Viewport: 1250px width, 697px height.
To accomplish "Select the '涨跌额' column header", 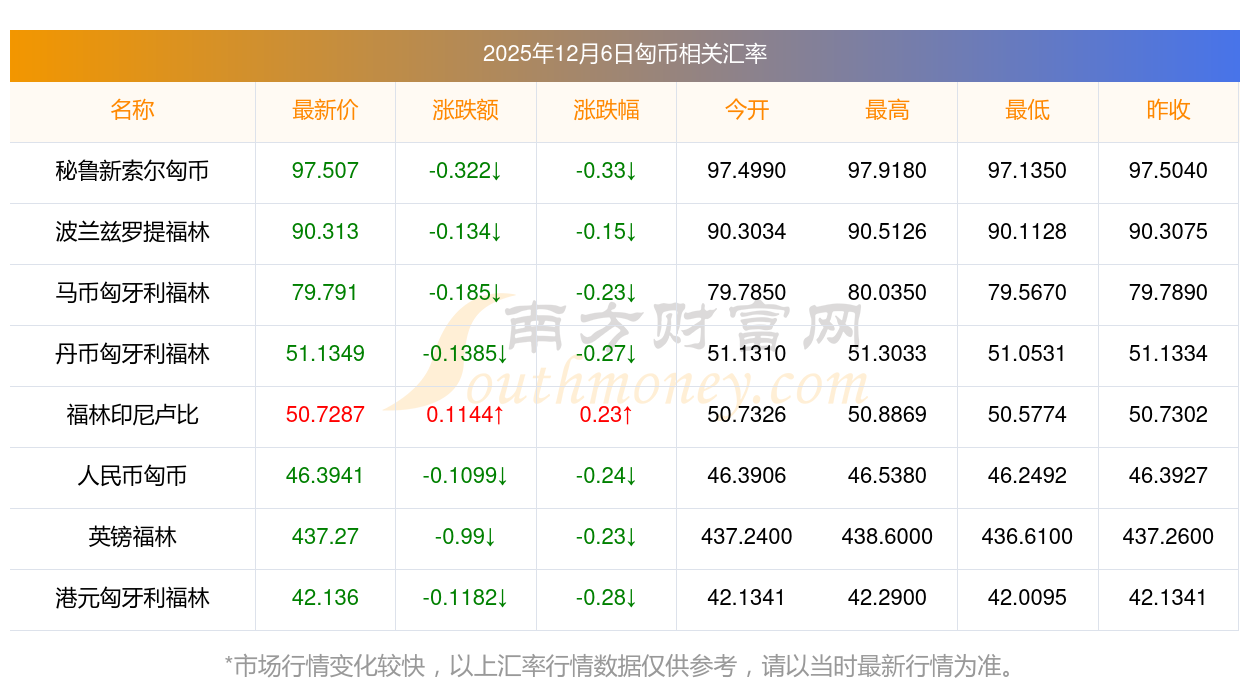I will (x=466, y=110).
